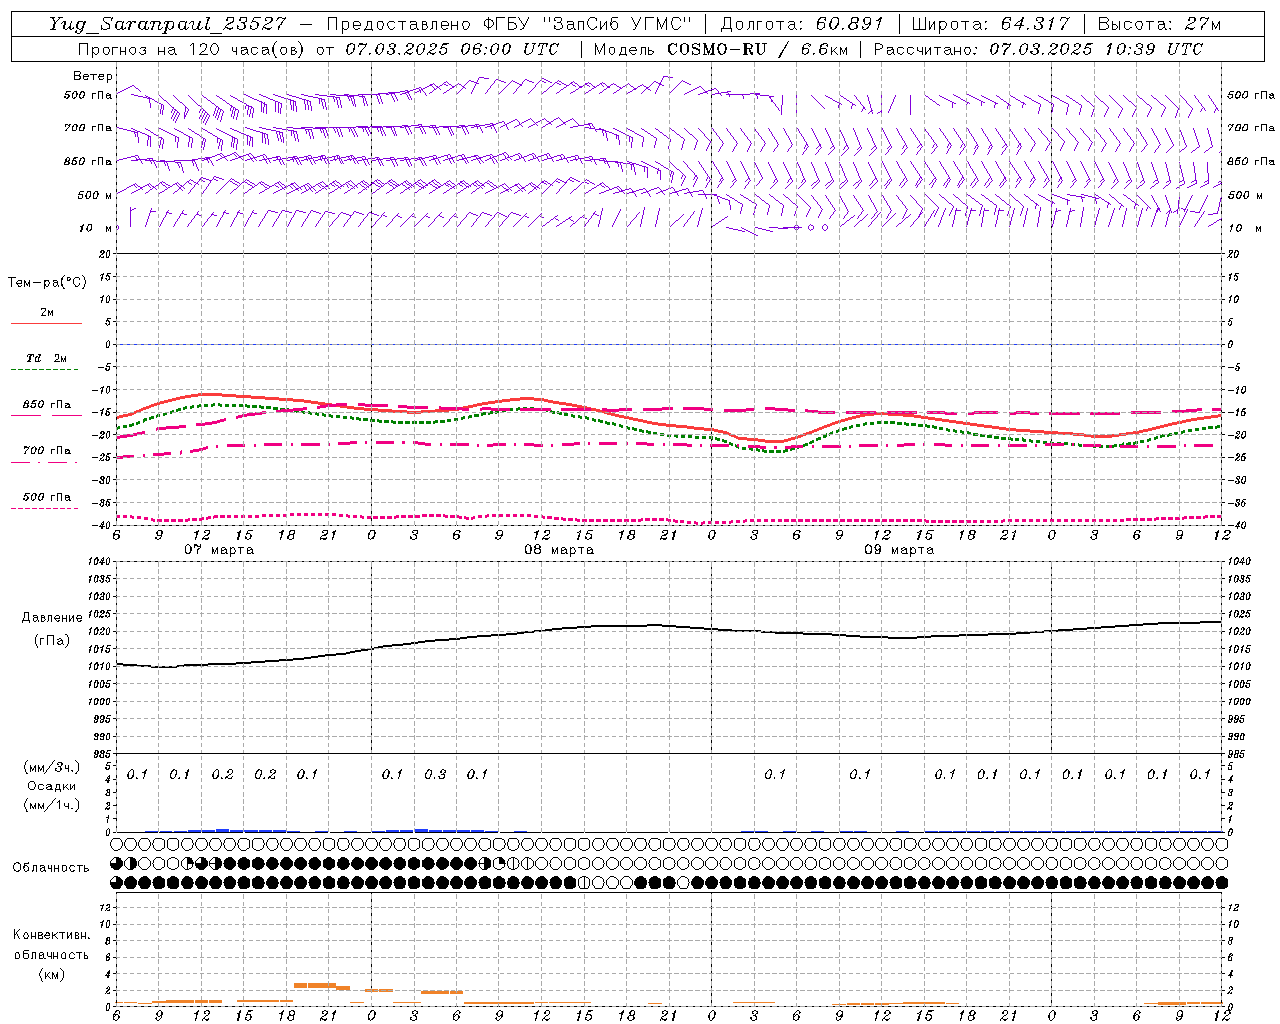The height and width of the screenshot is (1024, 1280).
Task: Click the tallest orange convective cloud bar
Action: 315,985
